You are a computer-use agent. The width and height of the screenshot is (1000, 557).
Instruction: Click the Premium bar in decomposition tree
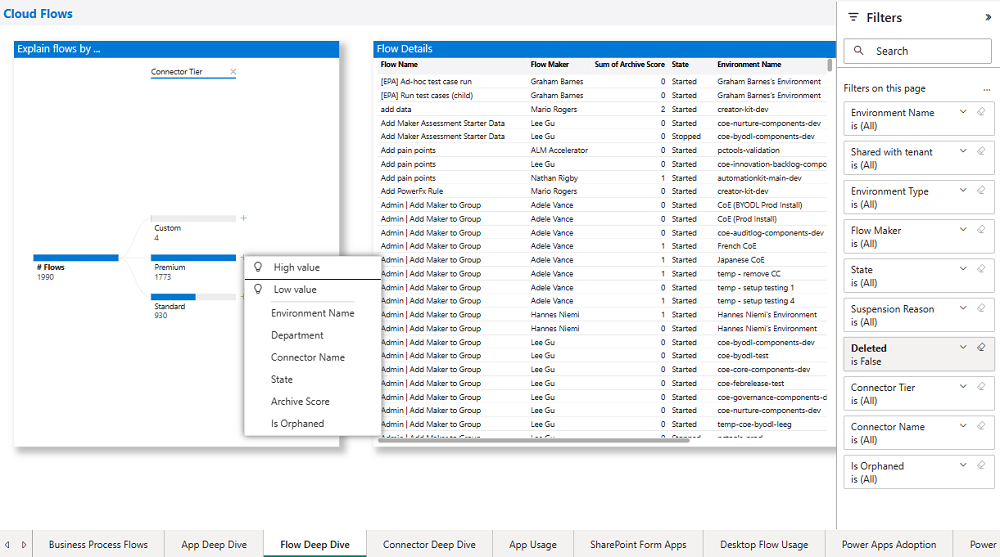pos(192,258)
